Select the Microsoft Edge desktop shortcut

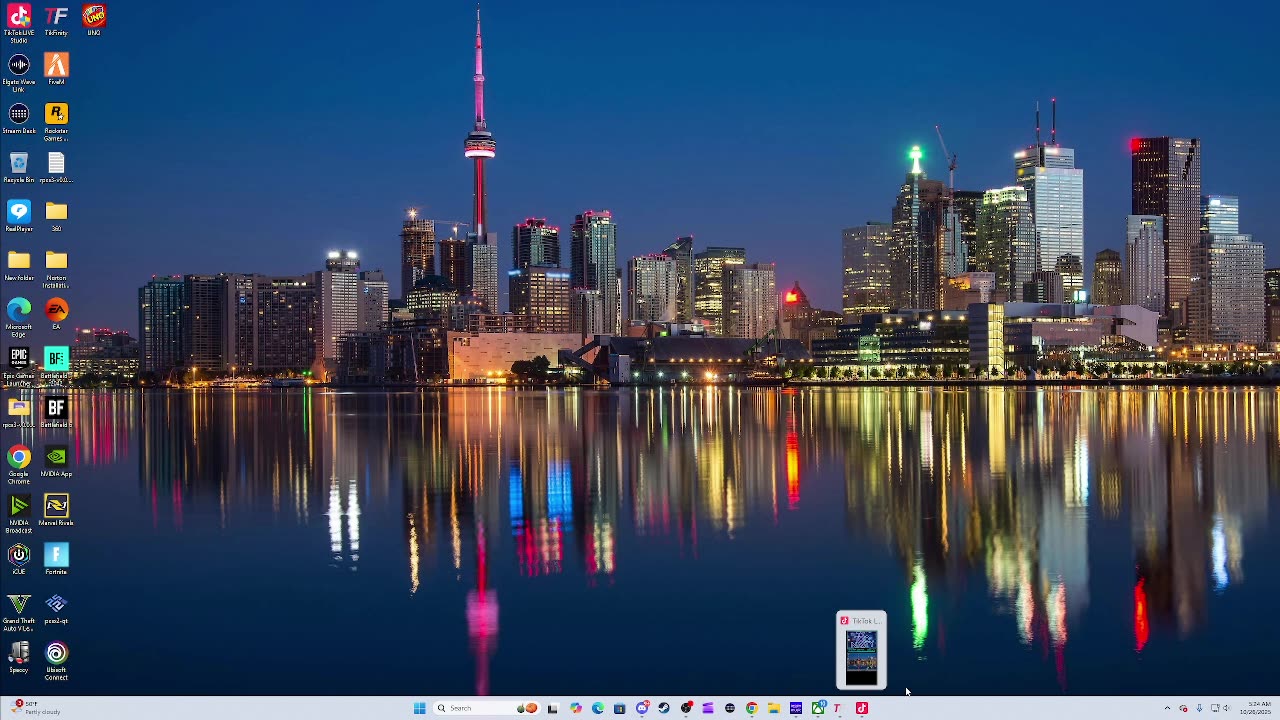point(19,318)
